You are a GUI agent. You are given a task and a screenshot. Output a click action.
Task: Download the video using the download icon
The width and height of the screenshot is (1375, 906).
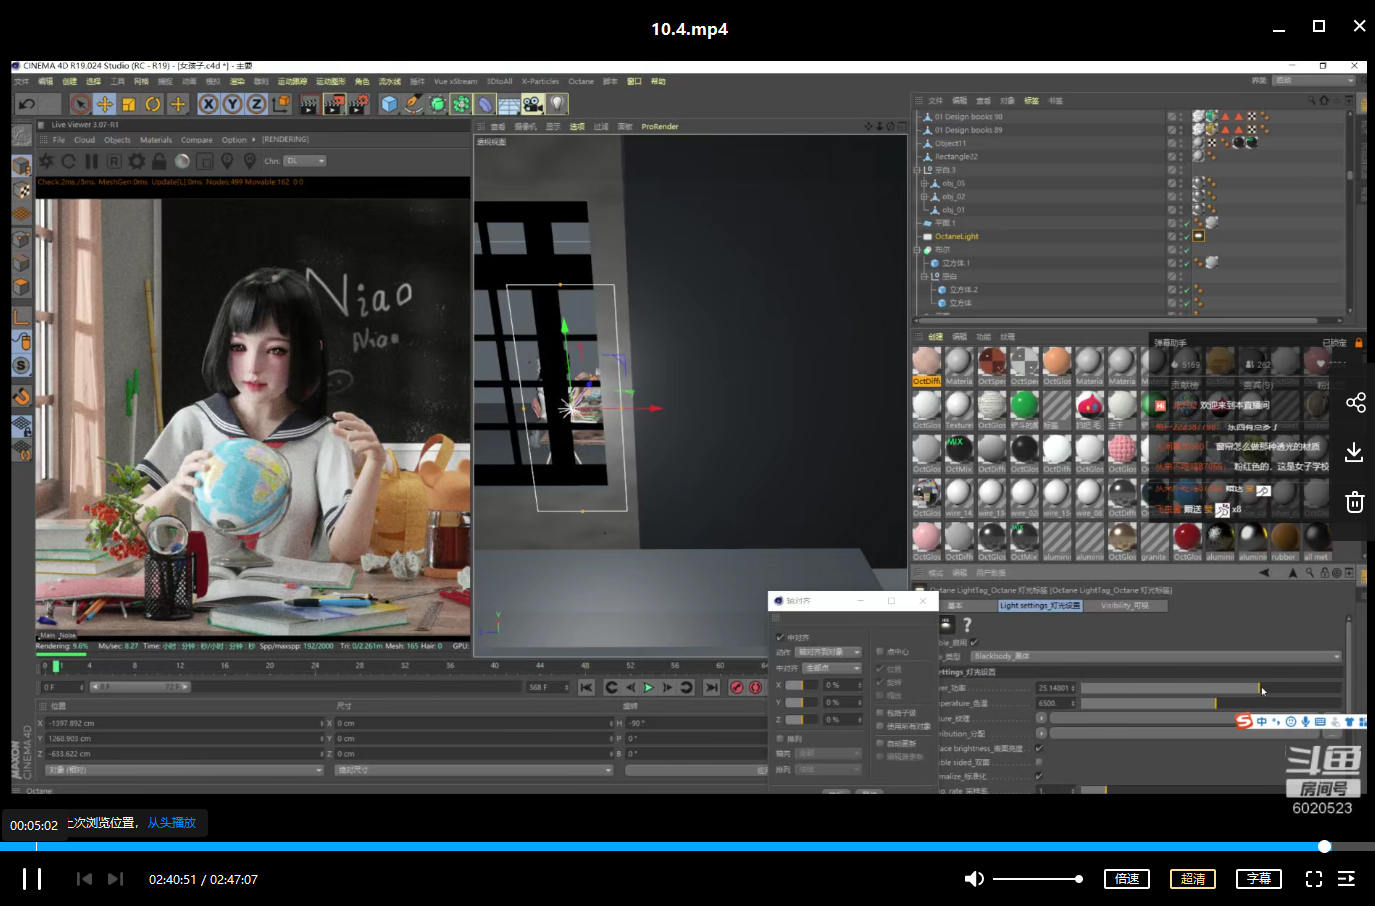1355,452
